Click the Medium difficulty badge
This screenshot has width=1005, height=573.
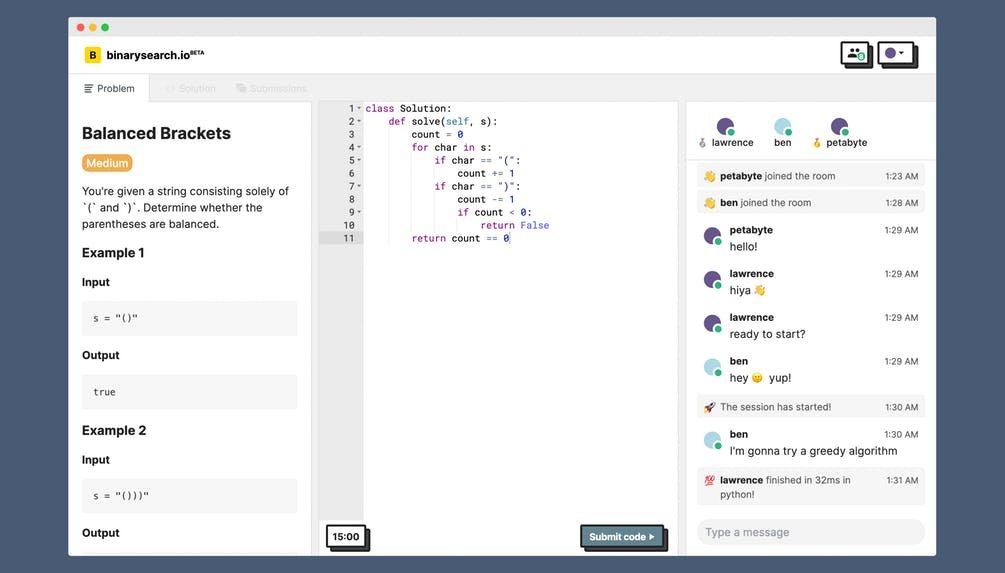(x=107, y=163)
